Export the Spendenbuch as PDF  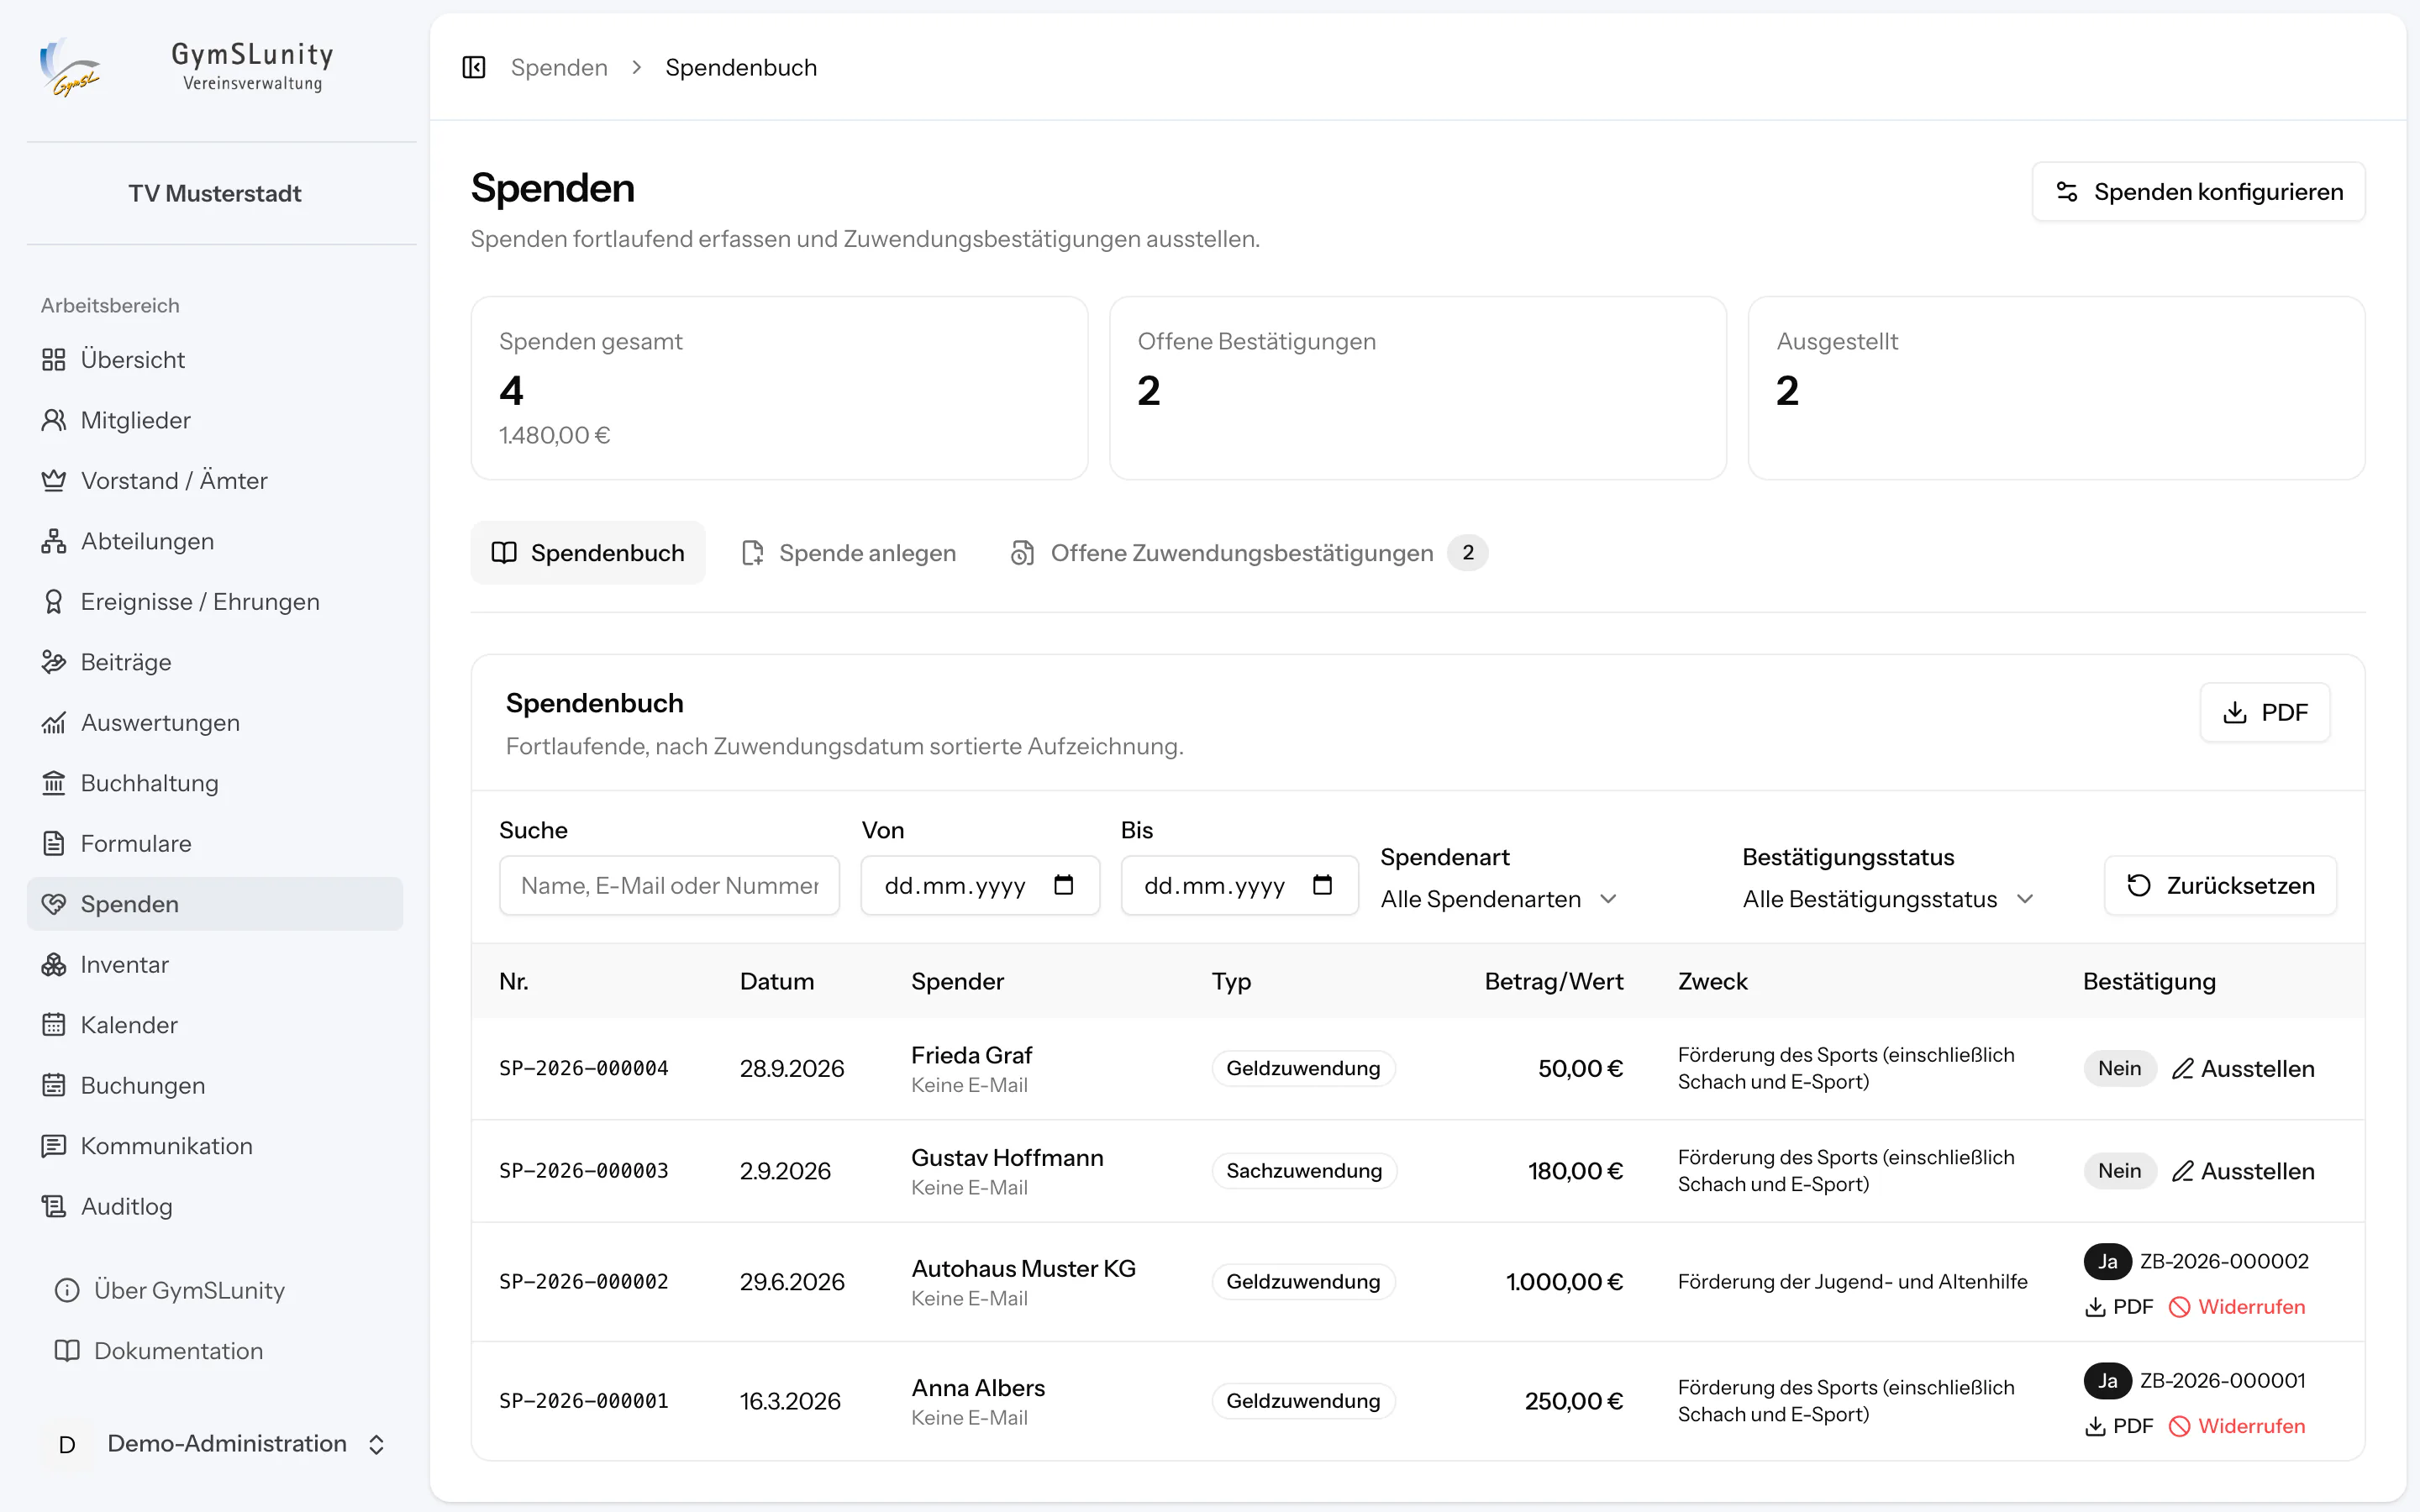tap(2265, 712)
